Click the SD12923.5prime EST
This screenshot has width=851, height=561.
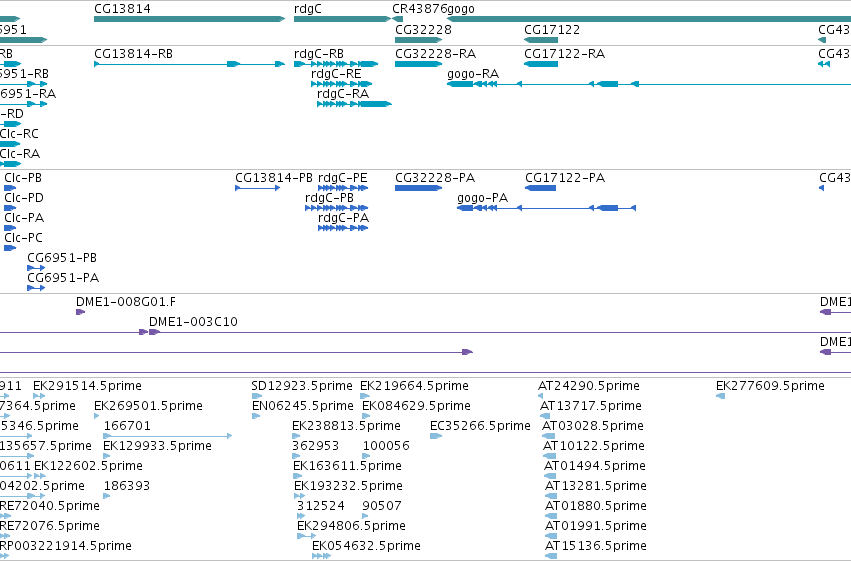click(x=257, y=396)
